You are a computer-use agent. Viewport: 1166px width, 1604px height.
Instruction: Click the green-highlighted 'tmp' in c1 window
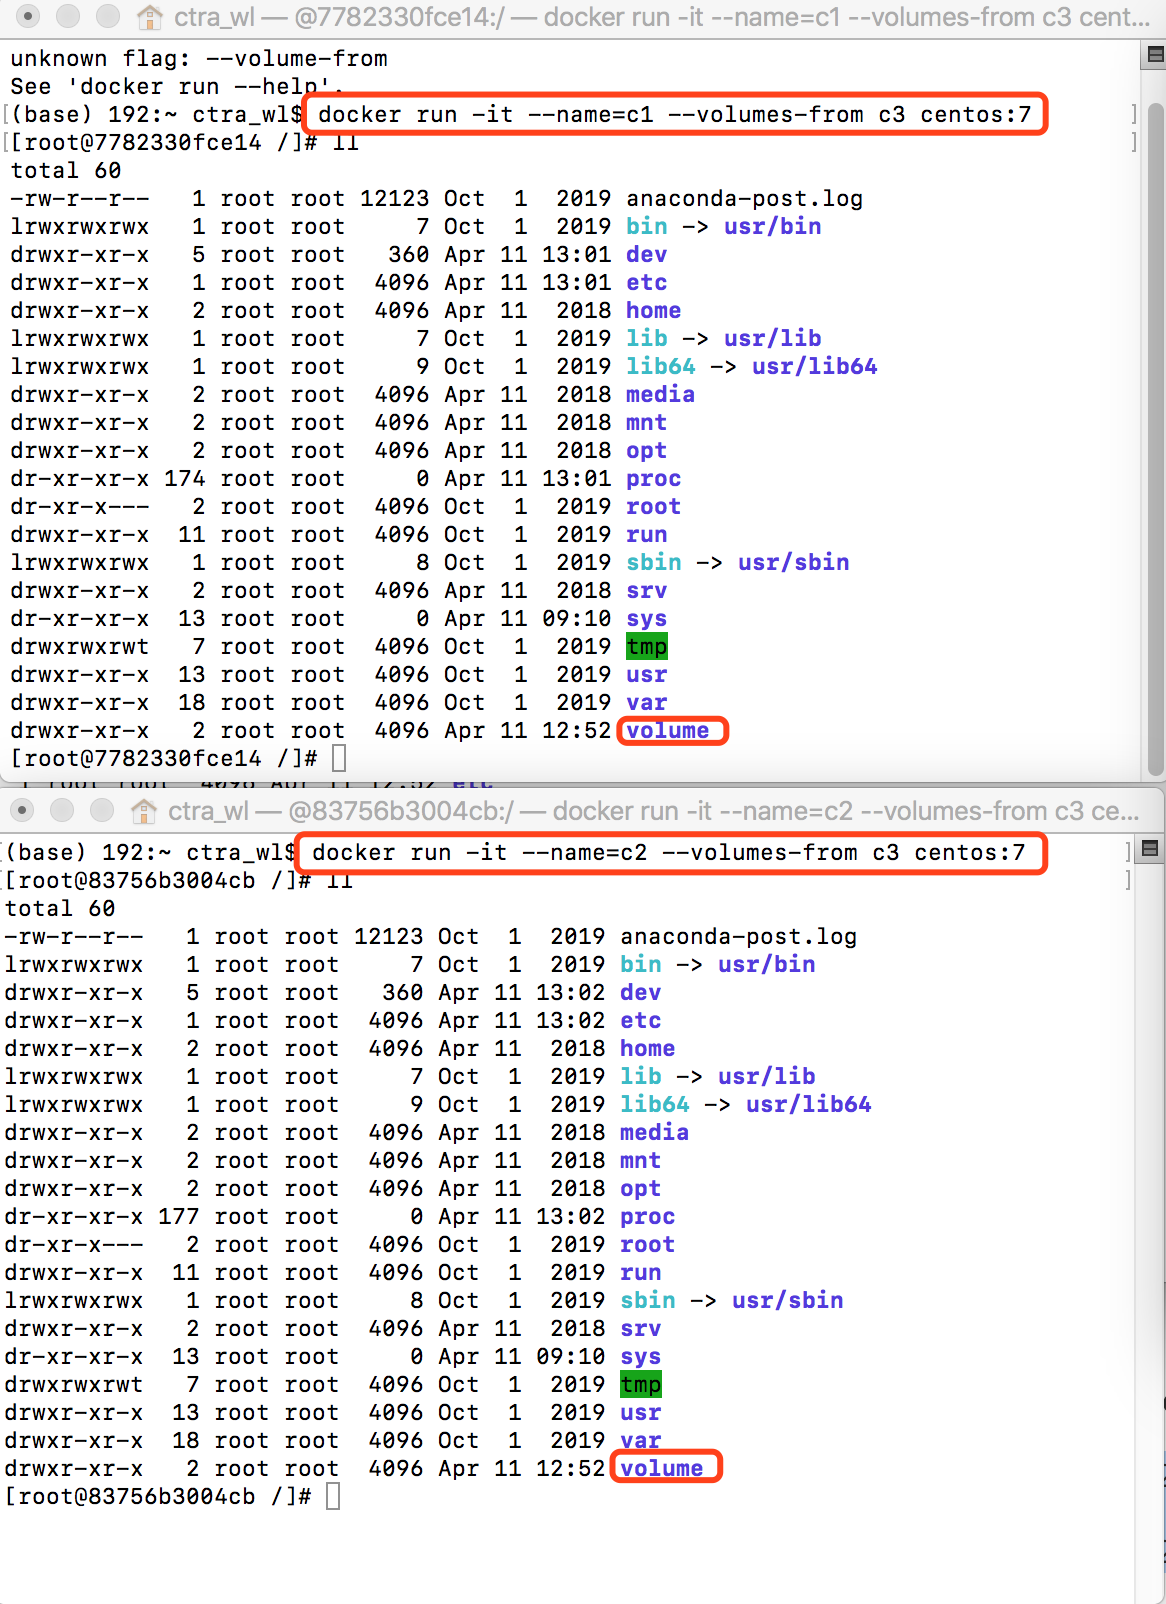pyautogui.click(x=647, y=647)
